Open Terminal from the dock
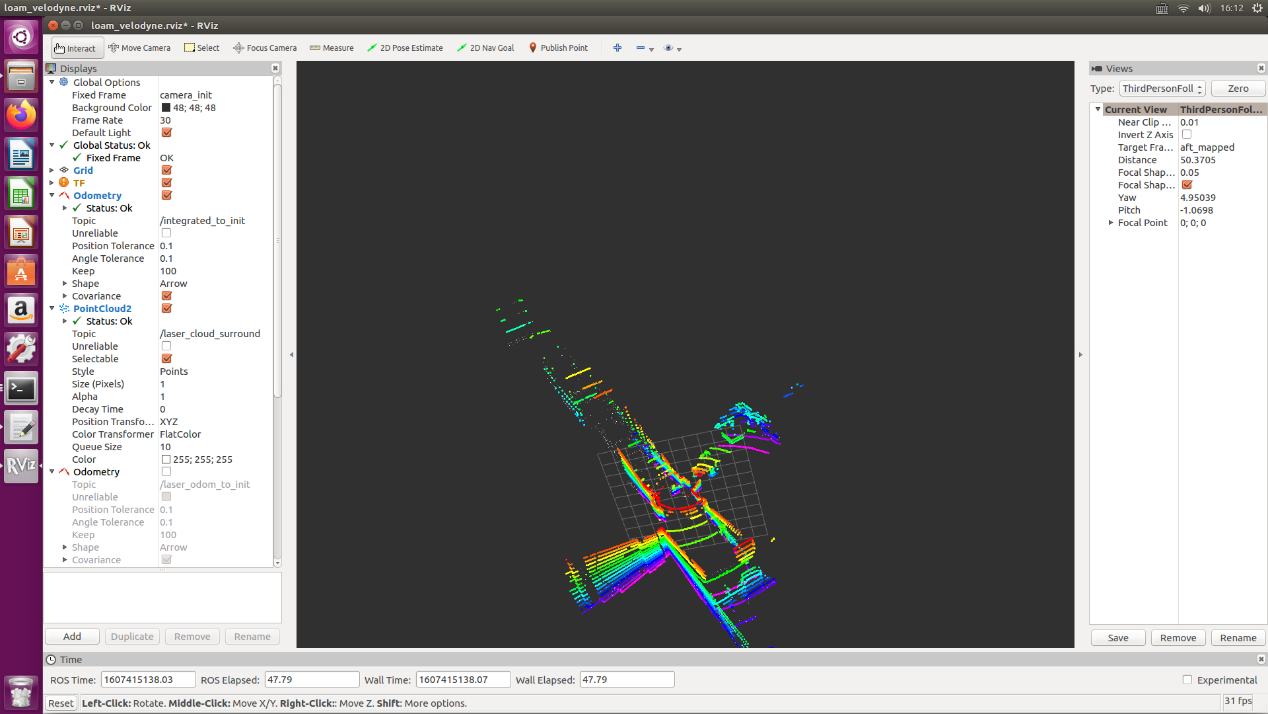The width and height of the screenshot is (1268, 714). click(x=21, y=388)
